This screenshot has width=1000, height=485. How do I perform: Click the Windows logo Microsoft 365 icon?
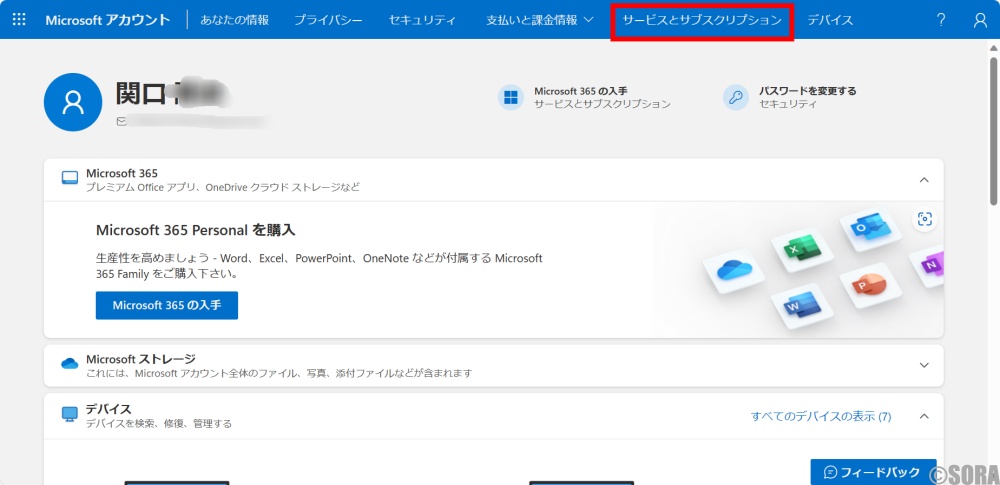[x=510, y=97]
